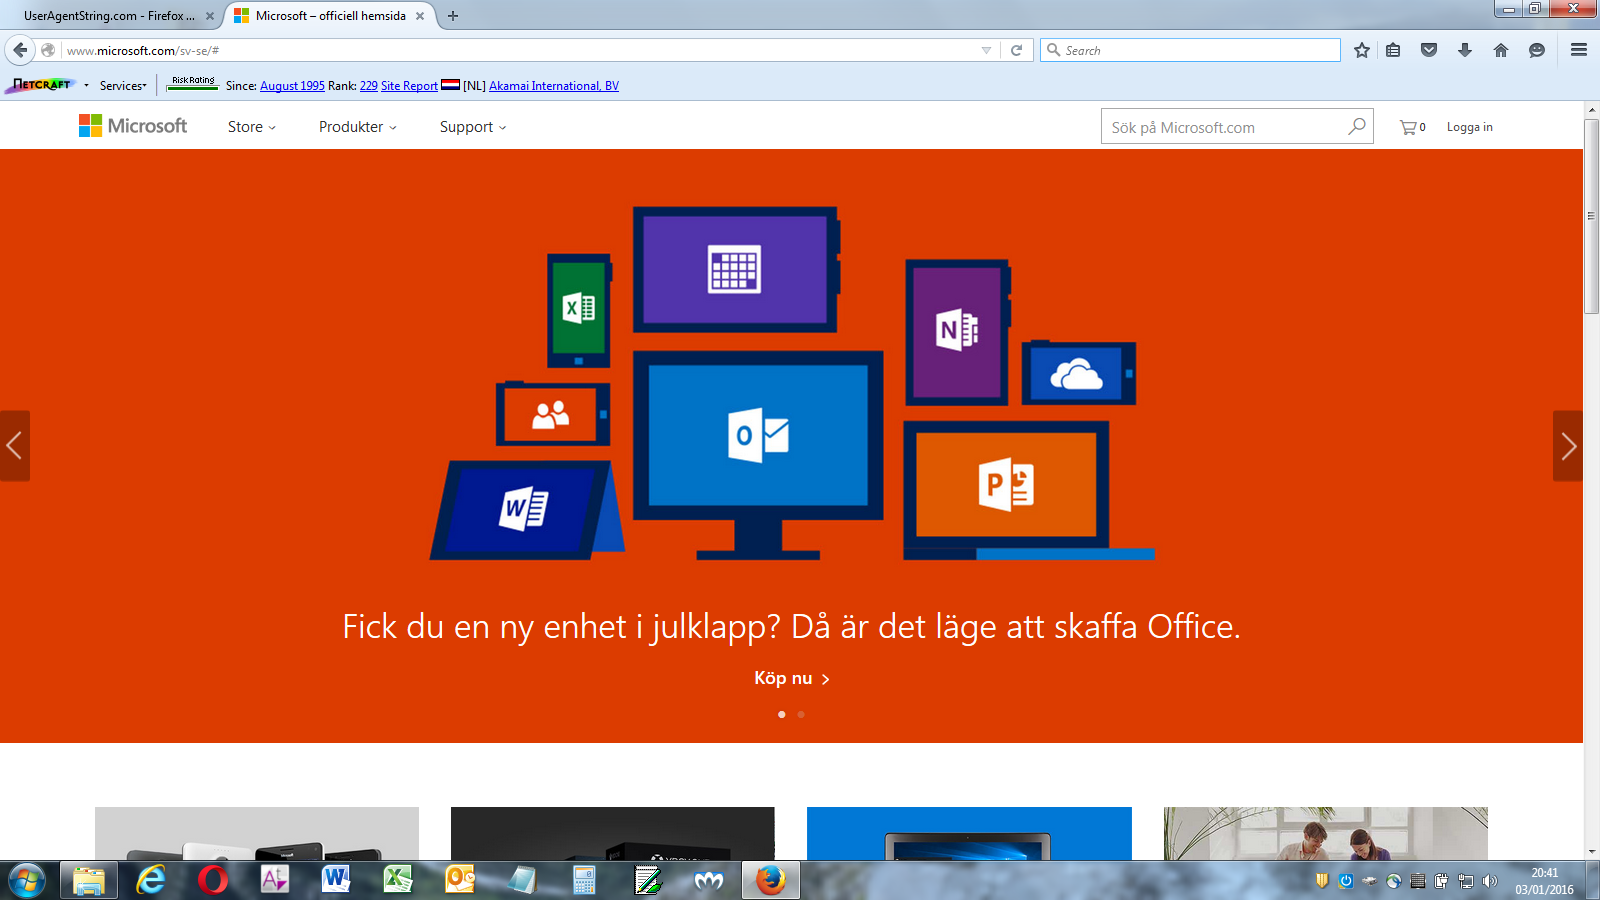Switch to the UserAgentString.com tab
This screenshot has height=900, width=1600.
[109, 16]
